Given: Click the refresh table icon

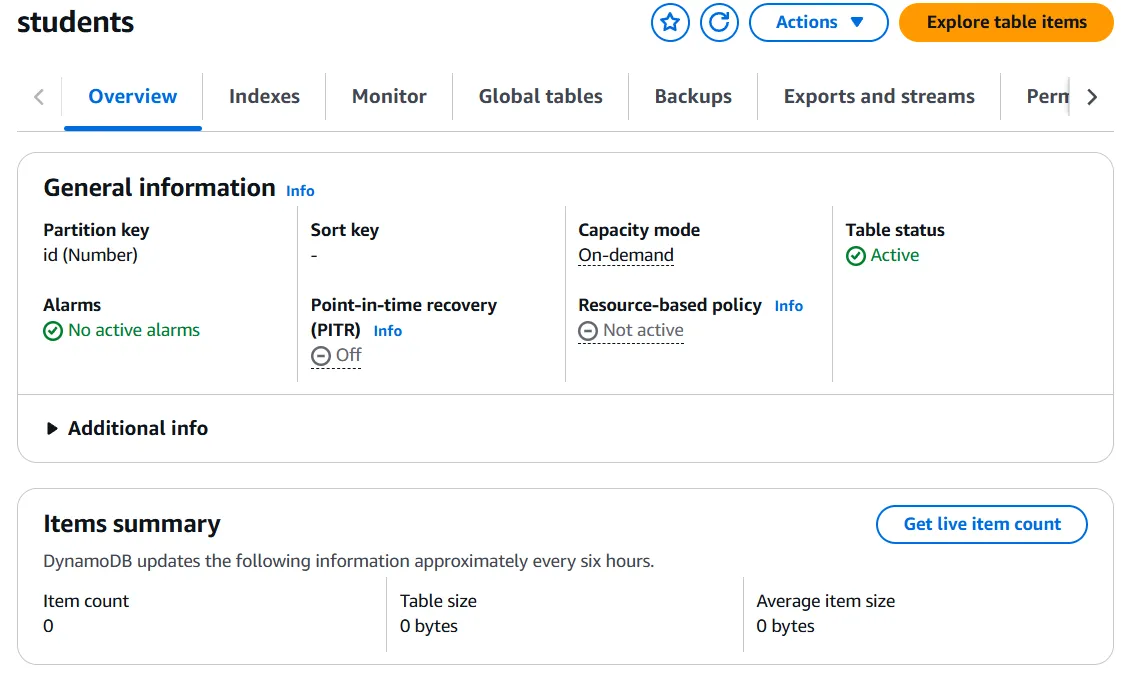Looking at the screenshot, I should tap(718, 22).
